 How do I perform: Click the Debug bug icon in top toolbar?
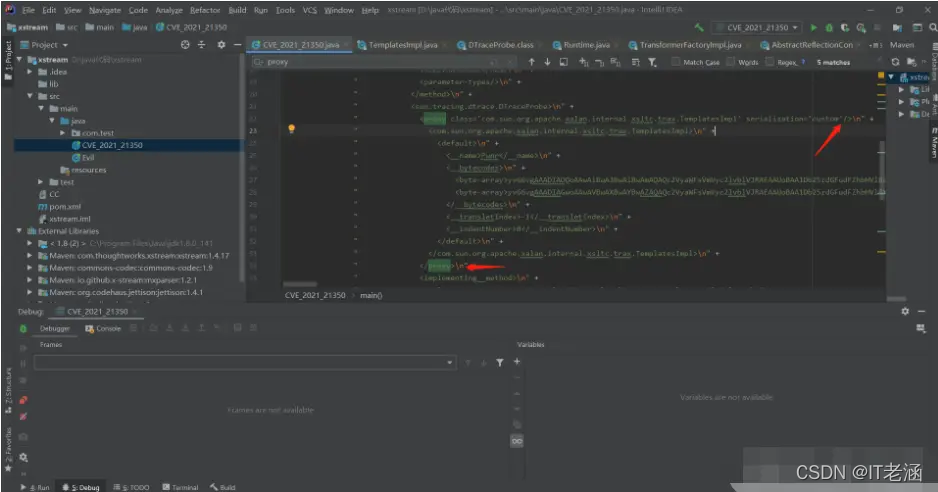829,28
